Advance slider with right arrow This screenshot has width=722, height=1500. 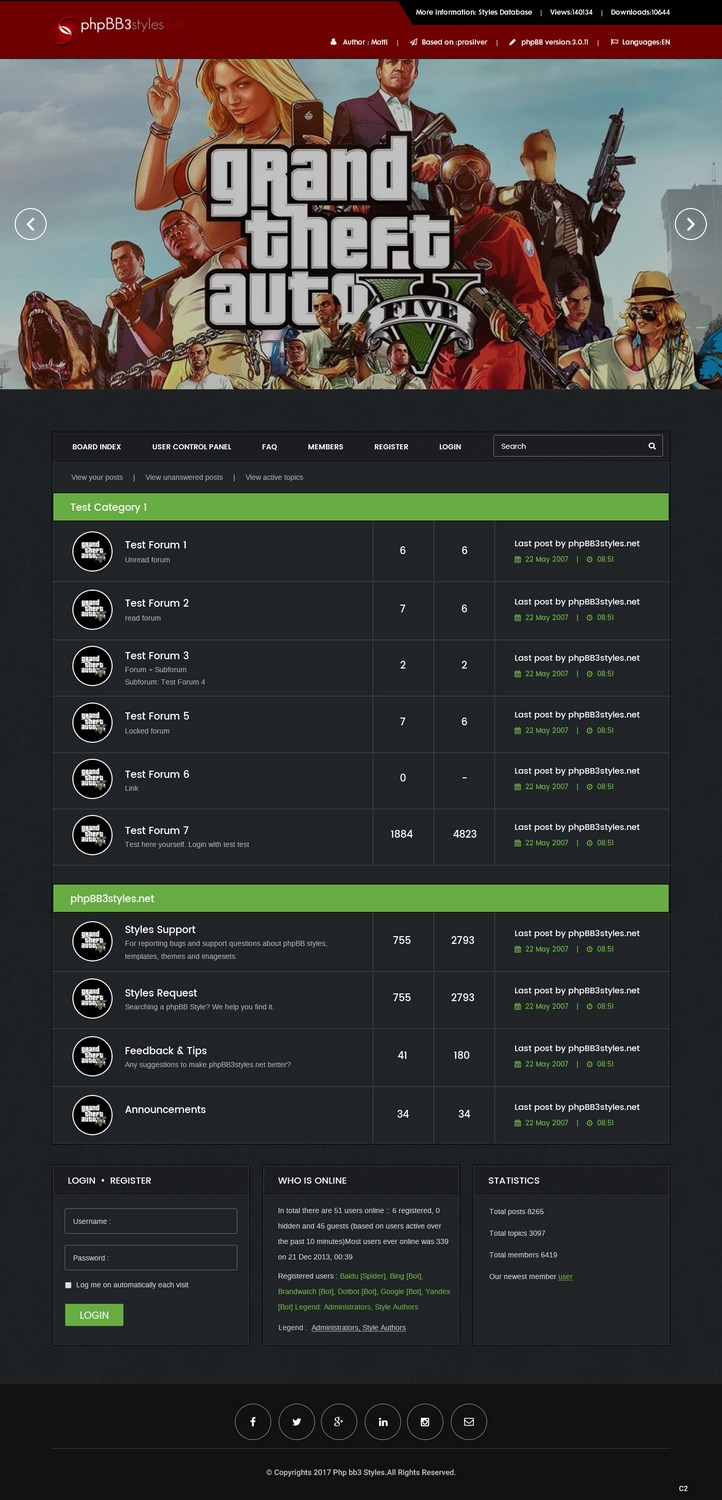click(x=691, y=224)
